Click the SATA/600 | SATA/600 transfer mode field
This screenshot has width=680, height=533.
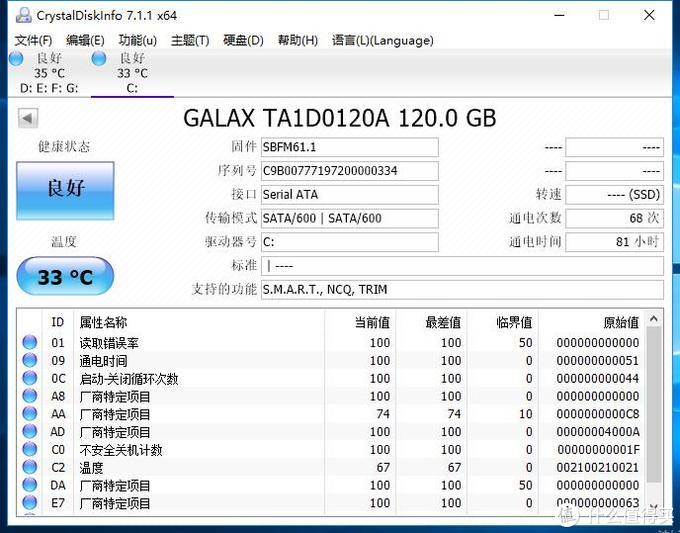pos(350,218)
